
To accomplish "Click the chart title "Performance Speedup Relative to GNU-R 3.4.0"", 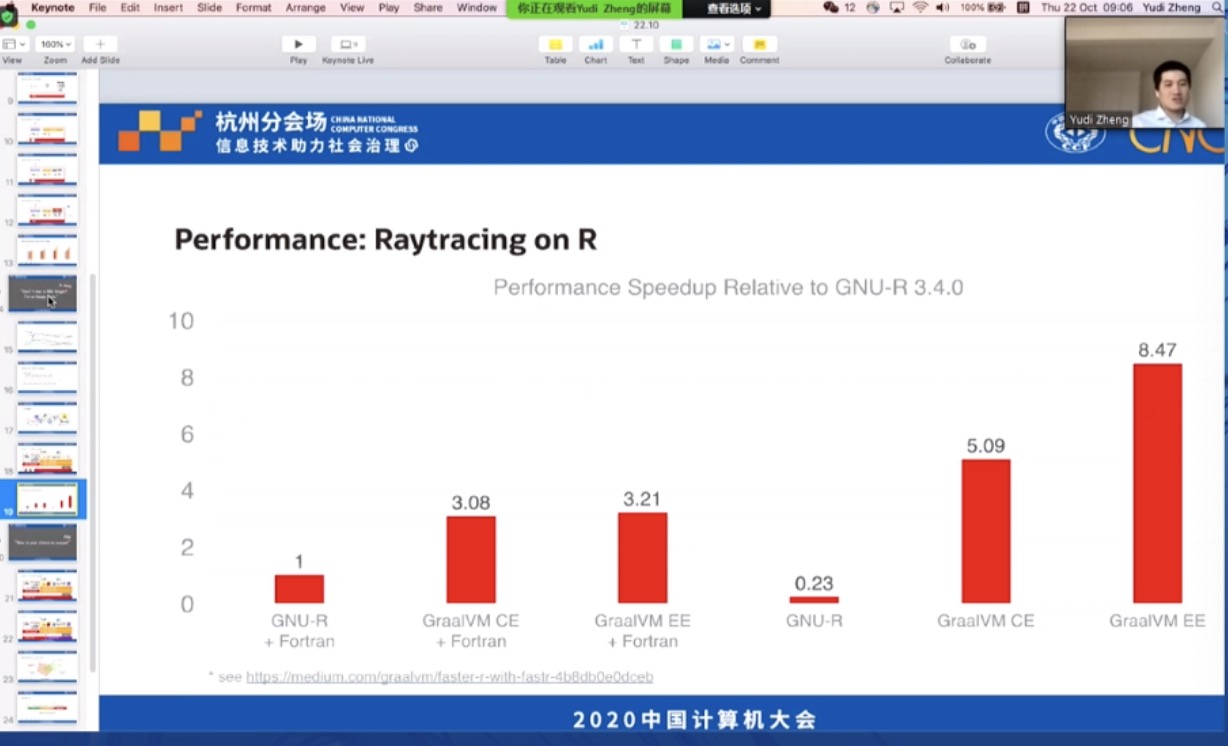I will (728, 288).
